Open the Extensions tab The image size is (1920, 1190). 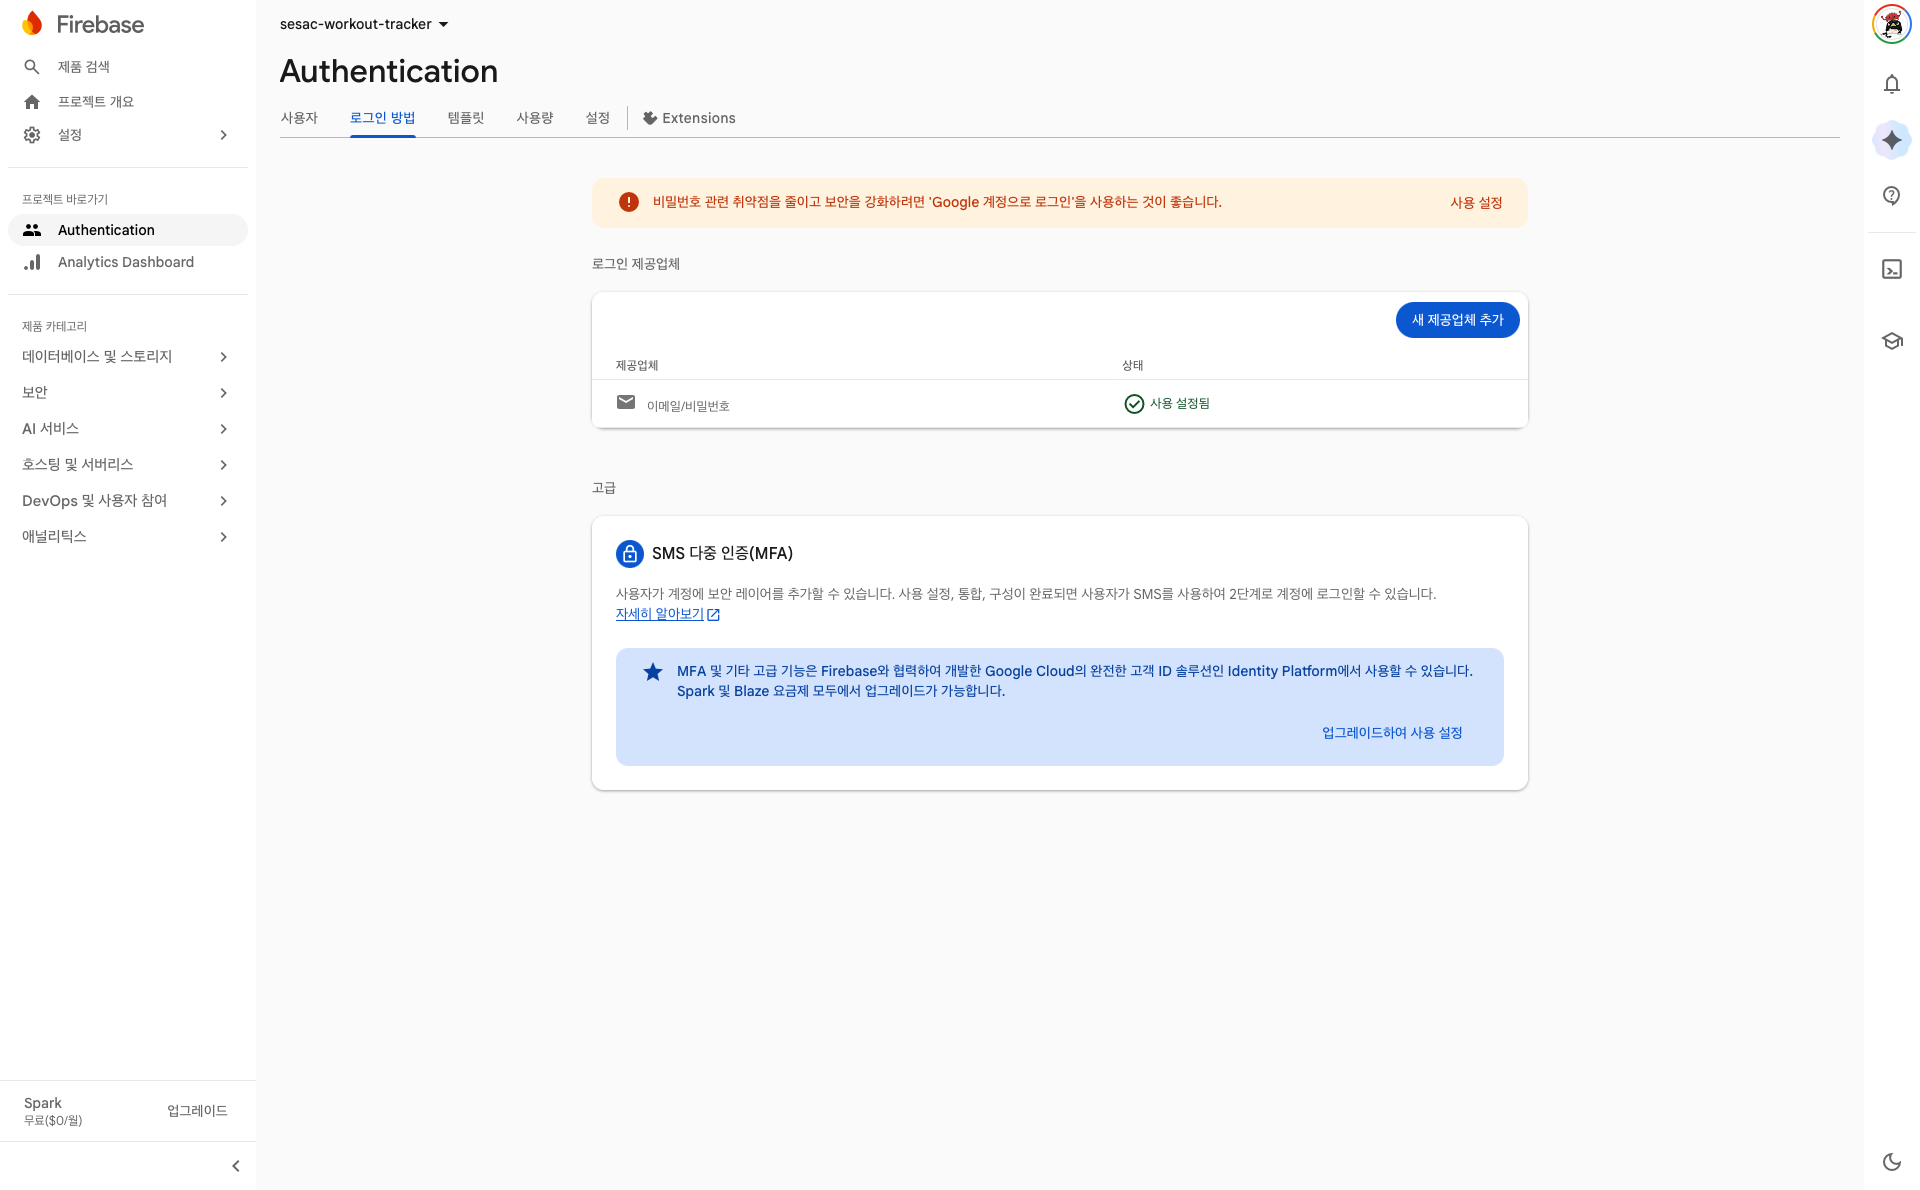[x=689, y=118]
